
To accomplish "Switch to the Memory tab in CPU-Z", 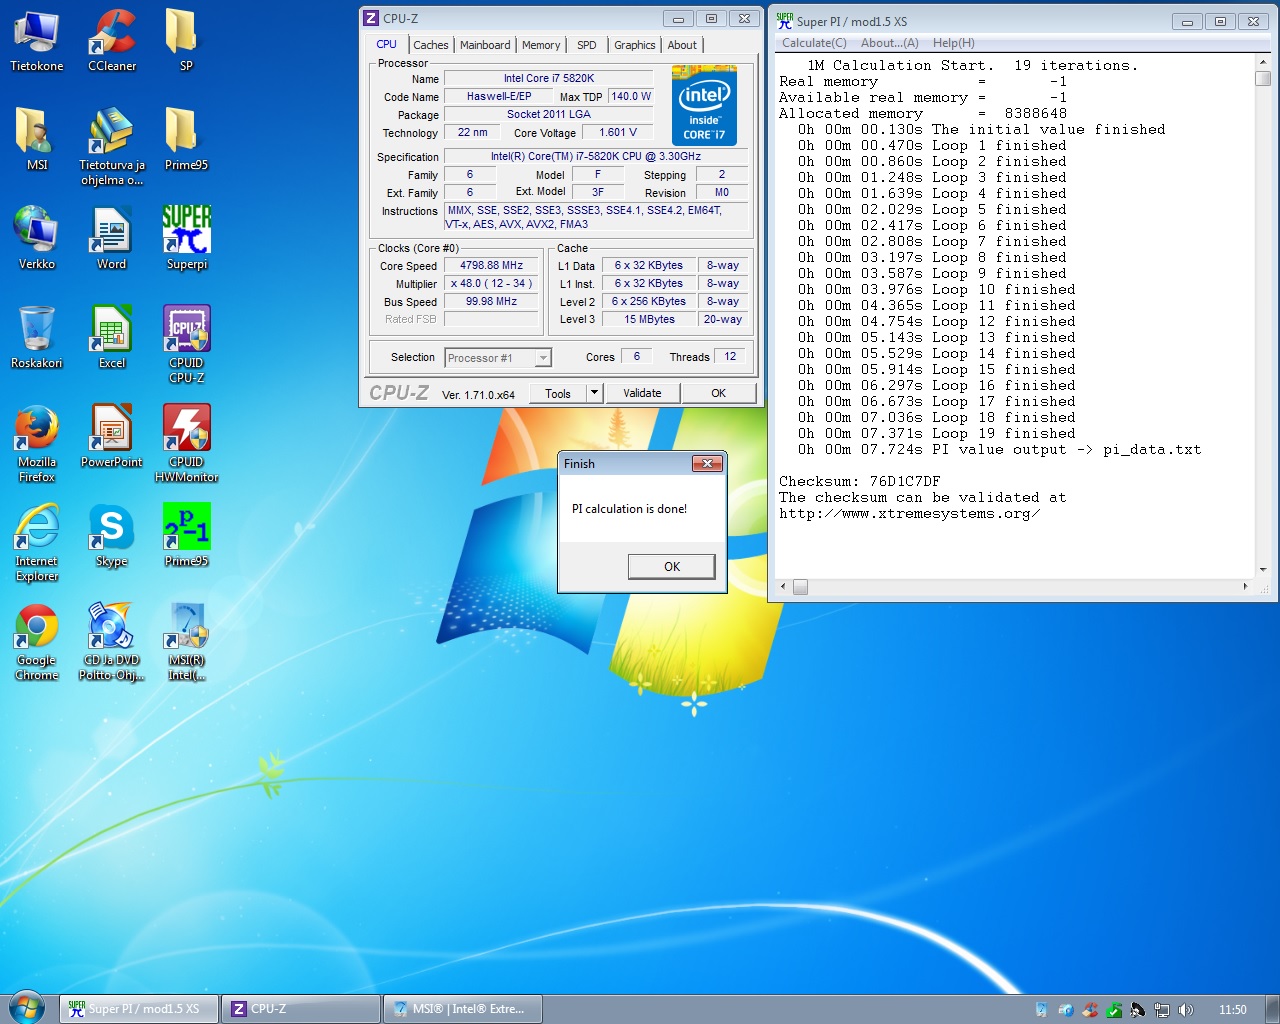I will (x=541, y=45).
